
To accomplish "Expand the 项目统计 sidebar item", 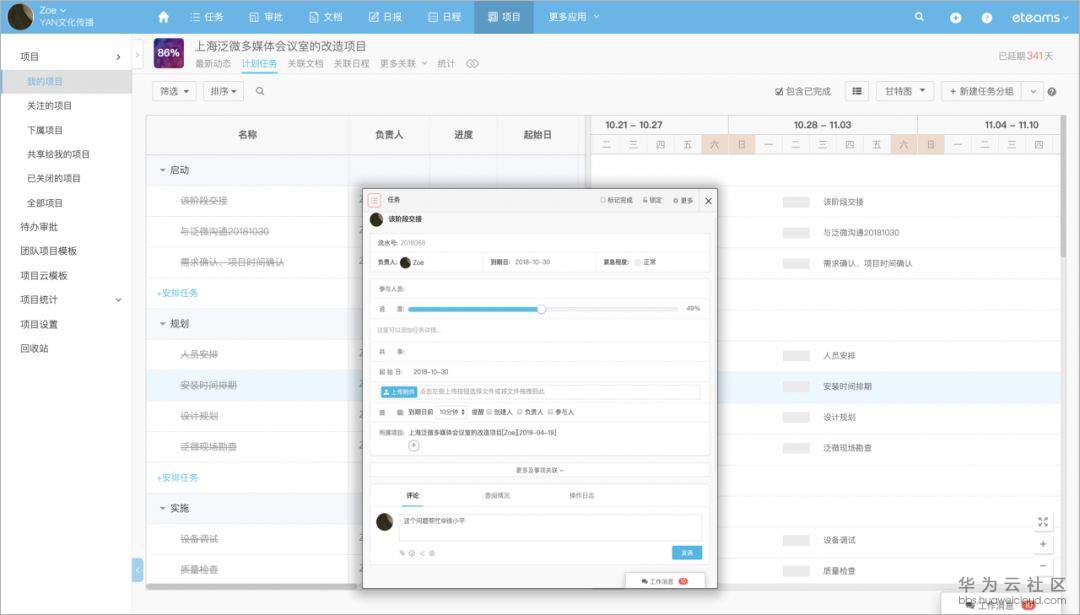I will click(x=118, y=300).
